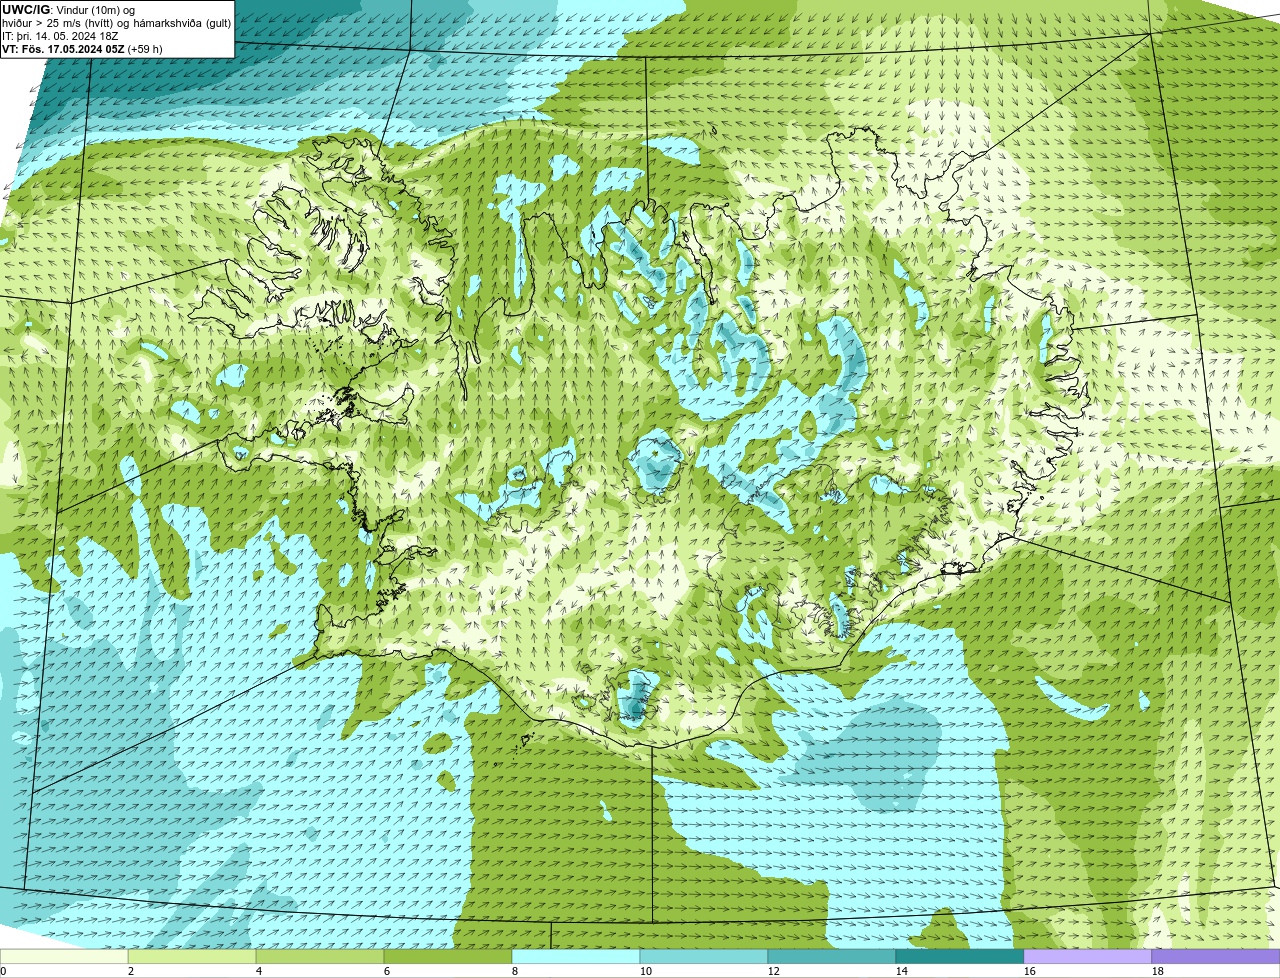Select the purple legend swatch above 18 m/s
Viewport: 1280px width, 978px height.
(x=1216, y=957)
